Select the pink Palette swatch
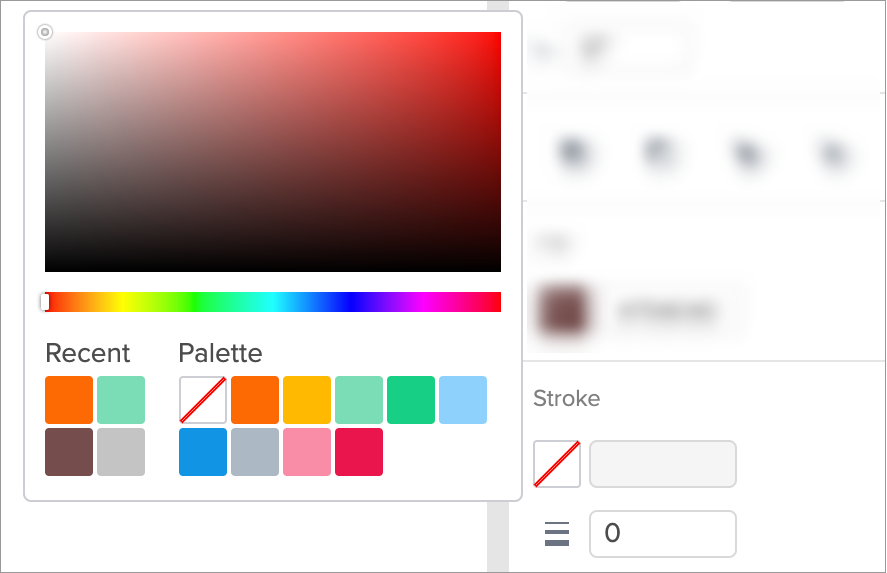 [307, 452]
